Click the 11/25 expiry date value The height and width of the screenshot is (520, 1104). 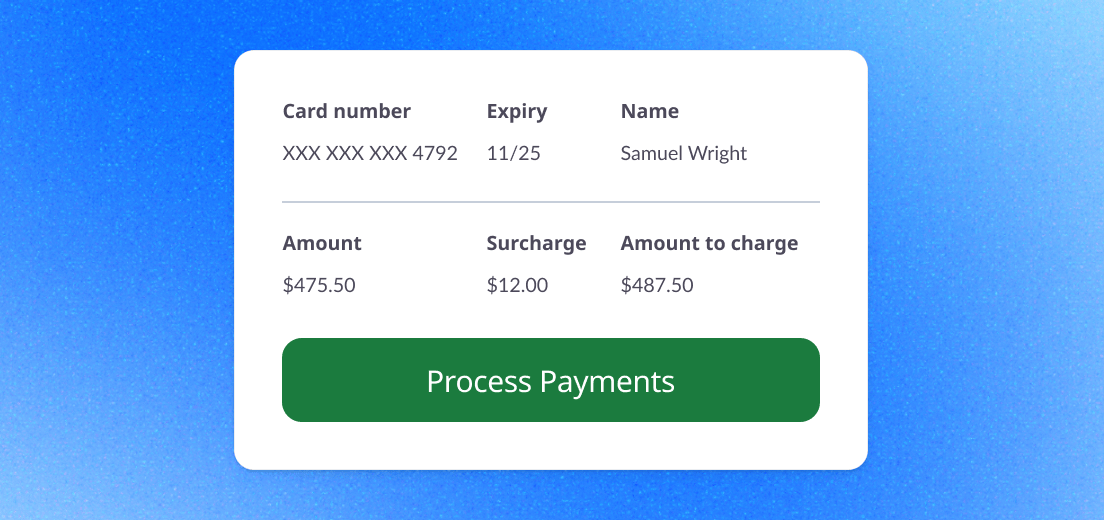point(514,154)
